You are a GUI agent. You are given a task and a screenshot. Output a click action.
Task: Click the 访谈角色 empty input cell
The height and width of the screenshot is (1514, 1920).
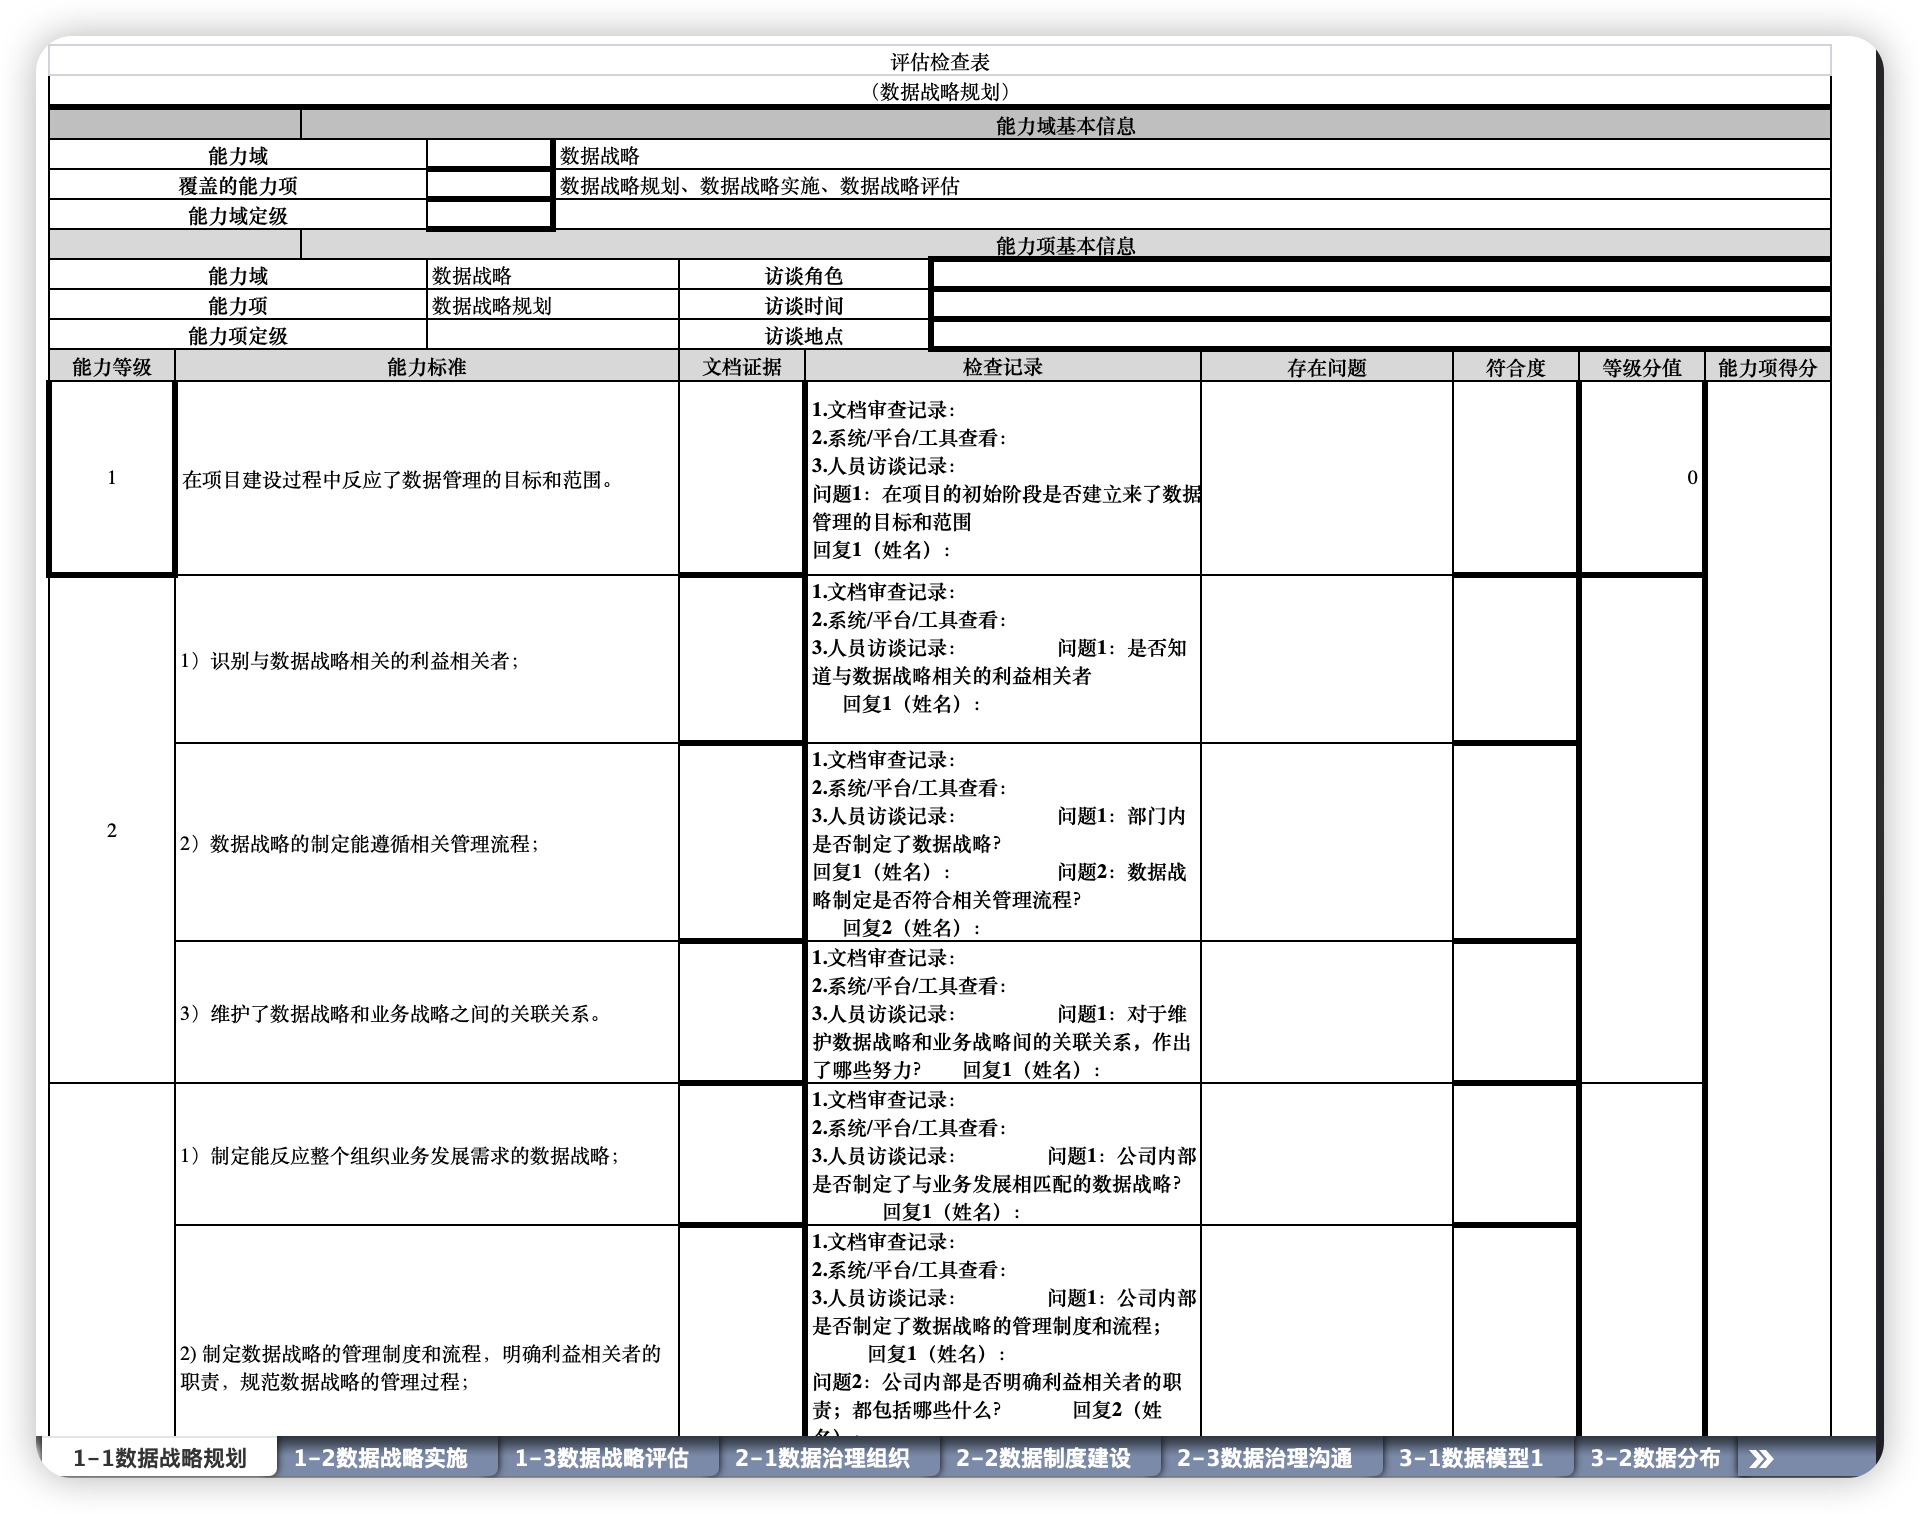1380,275
